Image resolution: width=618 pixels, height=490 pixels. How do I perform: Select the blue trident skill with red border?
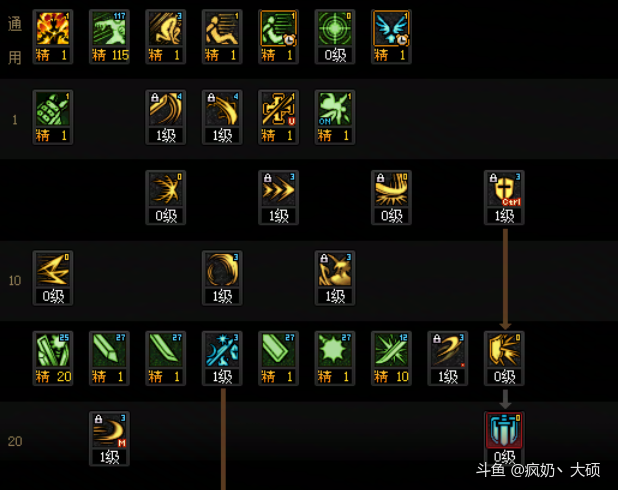coord(504,430)
